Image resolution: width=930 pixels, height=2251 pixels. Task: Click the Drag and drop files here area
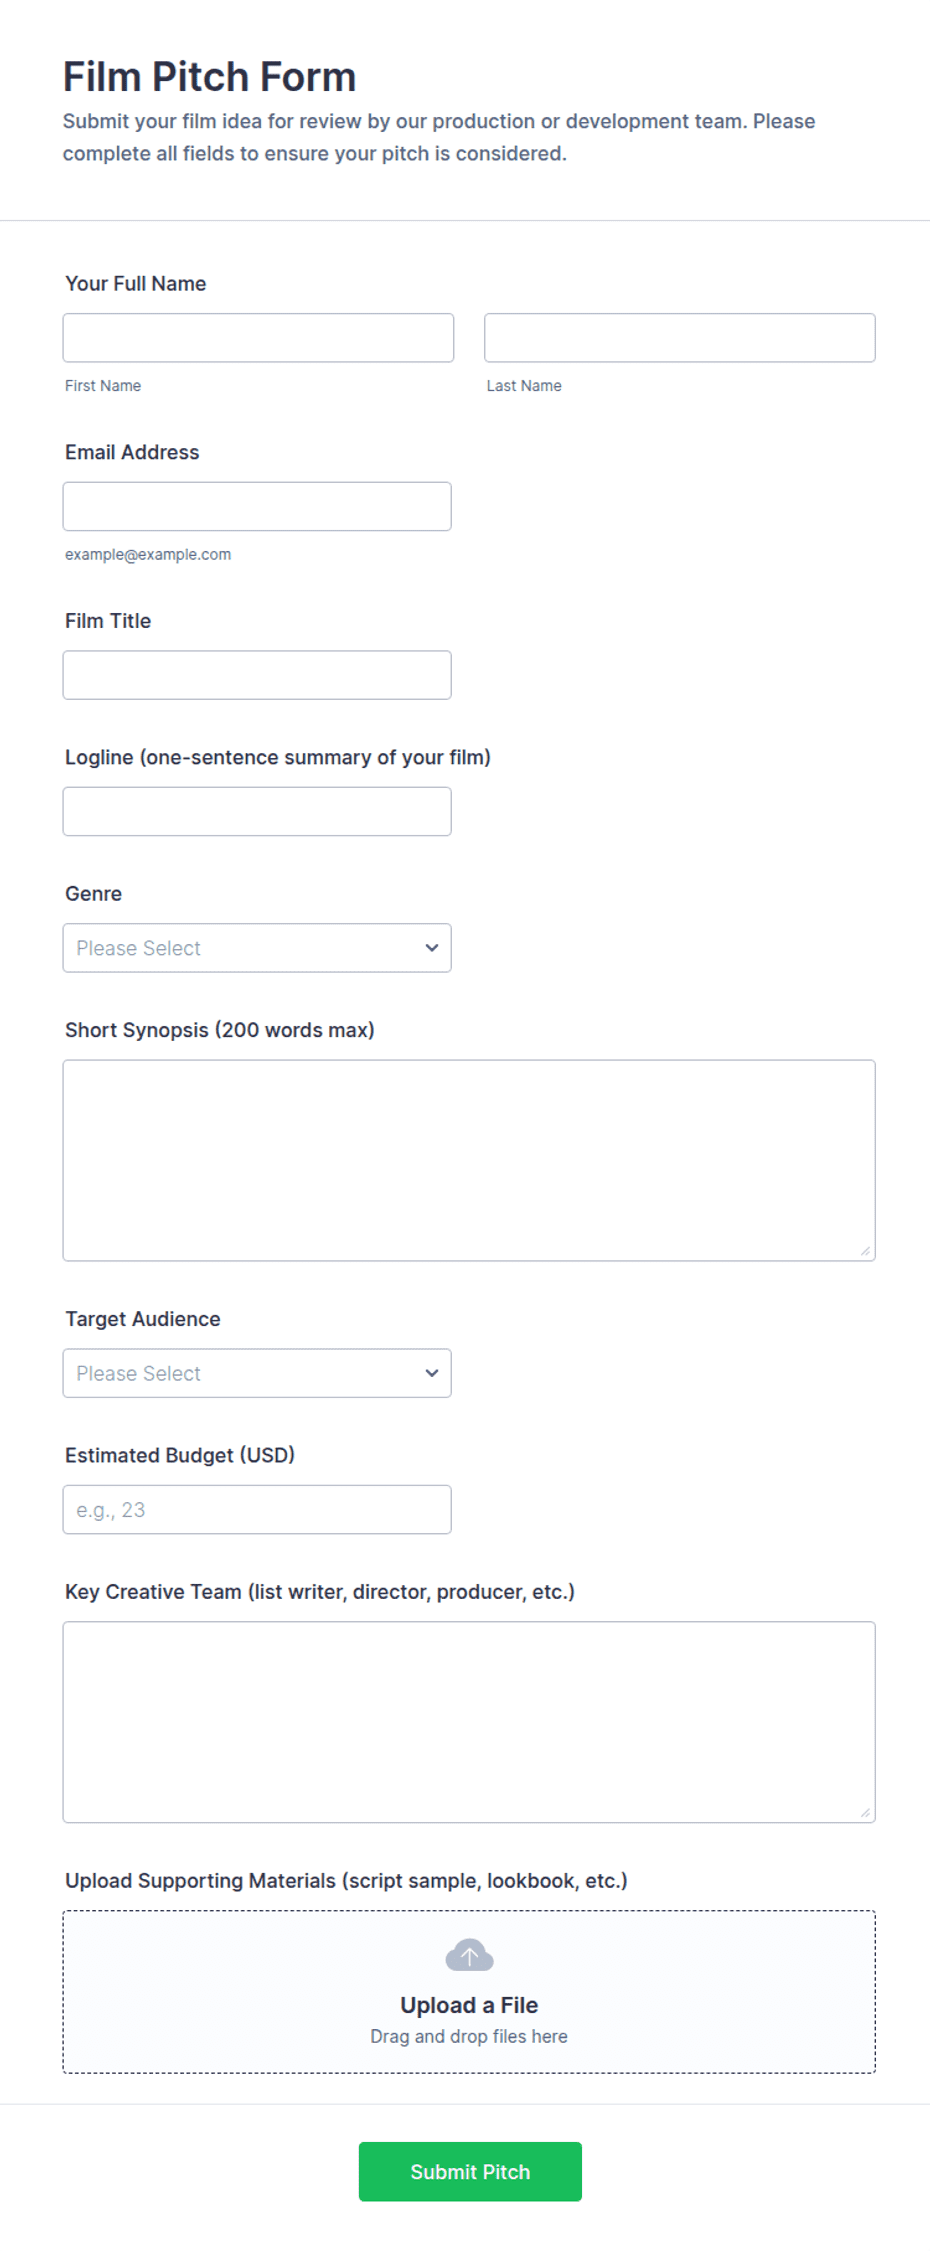[x=469, y=2036]
